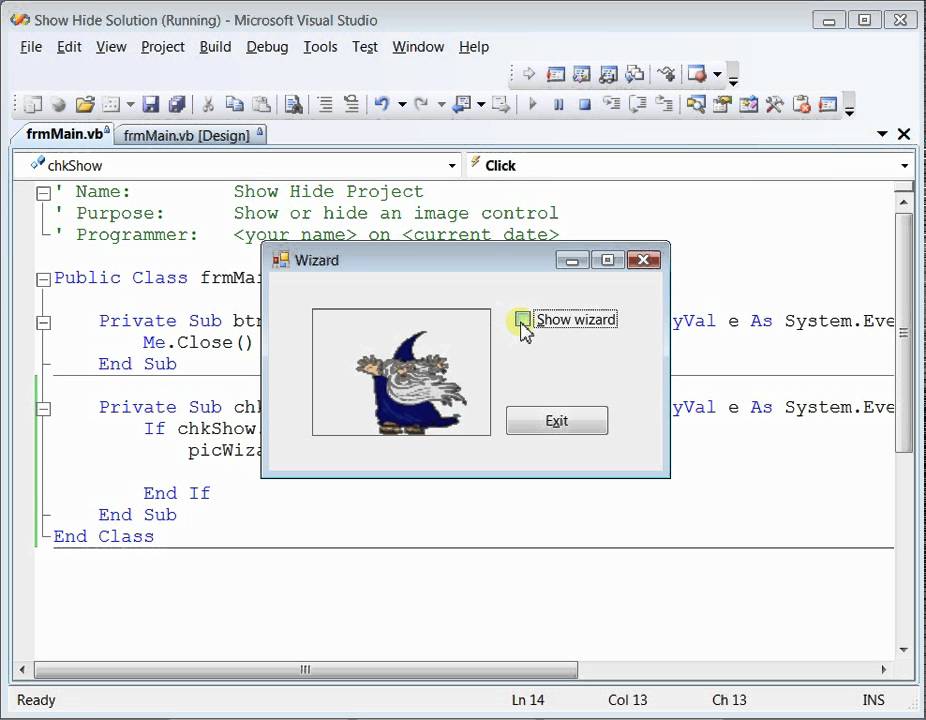Click the Exit button in Wizard form

pyautogui.click(x=556, y=421)
